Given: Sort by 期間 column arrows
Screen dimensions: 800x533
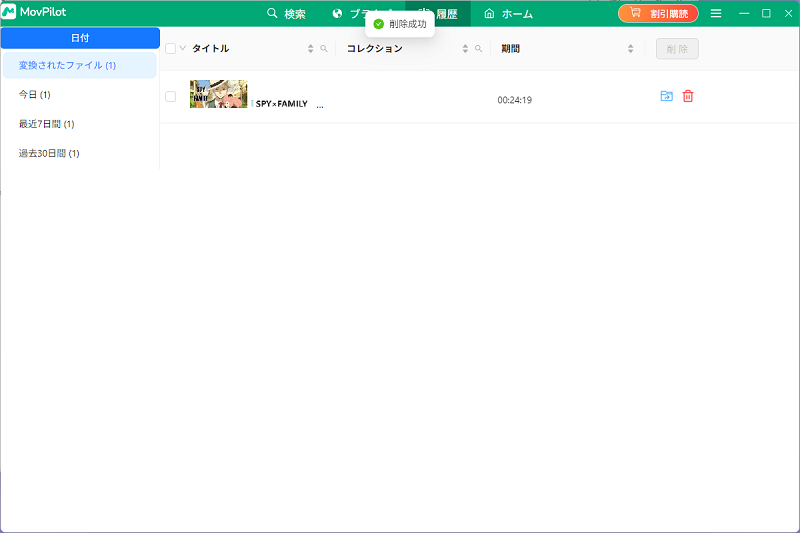Looking at the screenshot, I should pyautogui.click(x=631, y=48).
